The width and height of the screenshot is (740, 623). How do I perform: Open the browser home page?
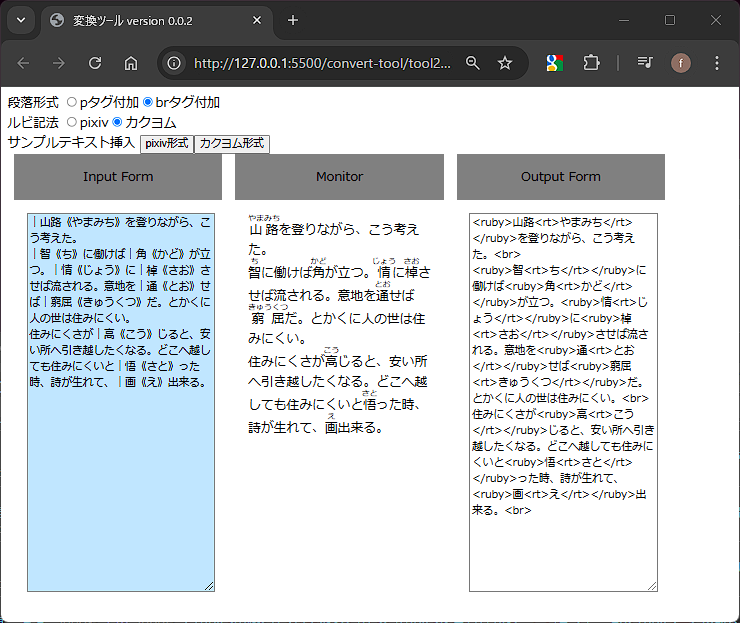point(131,63)
